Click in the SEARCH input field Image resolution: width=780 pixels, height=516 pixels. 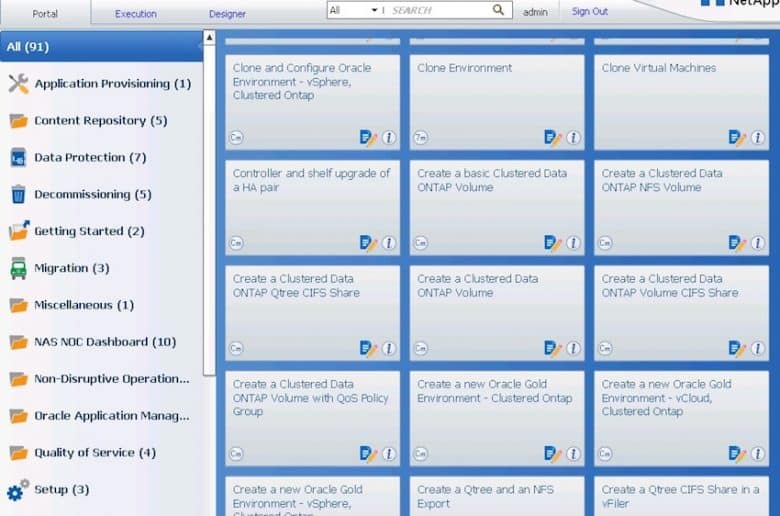438,10
